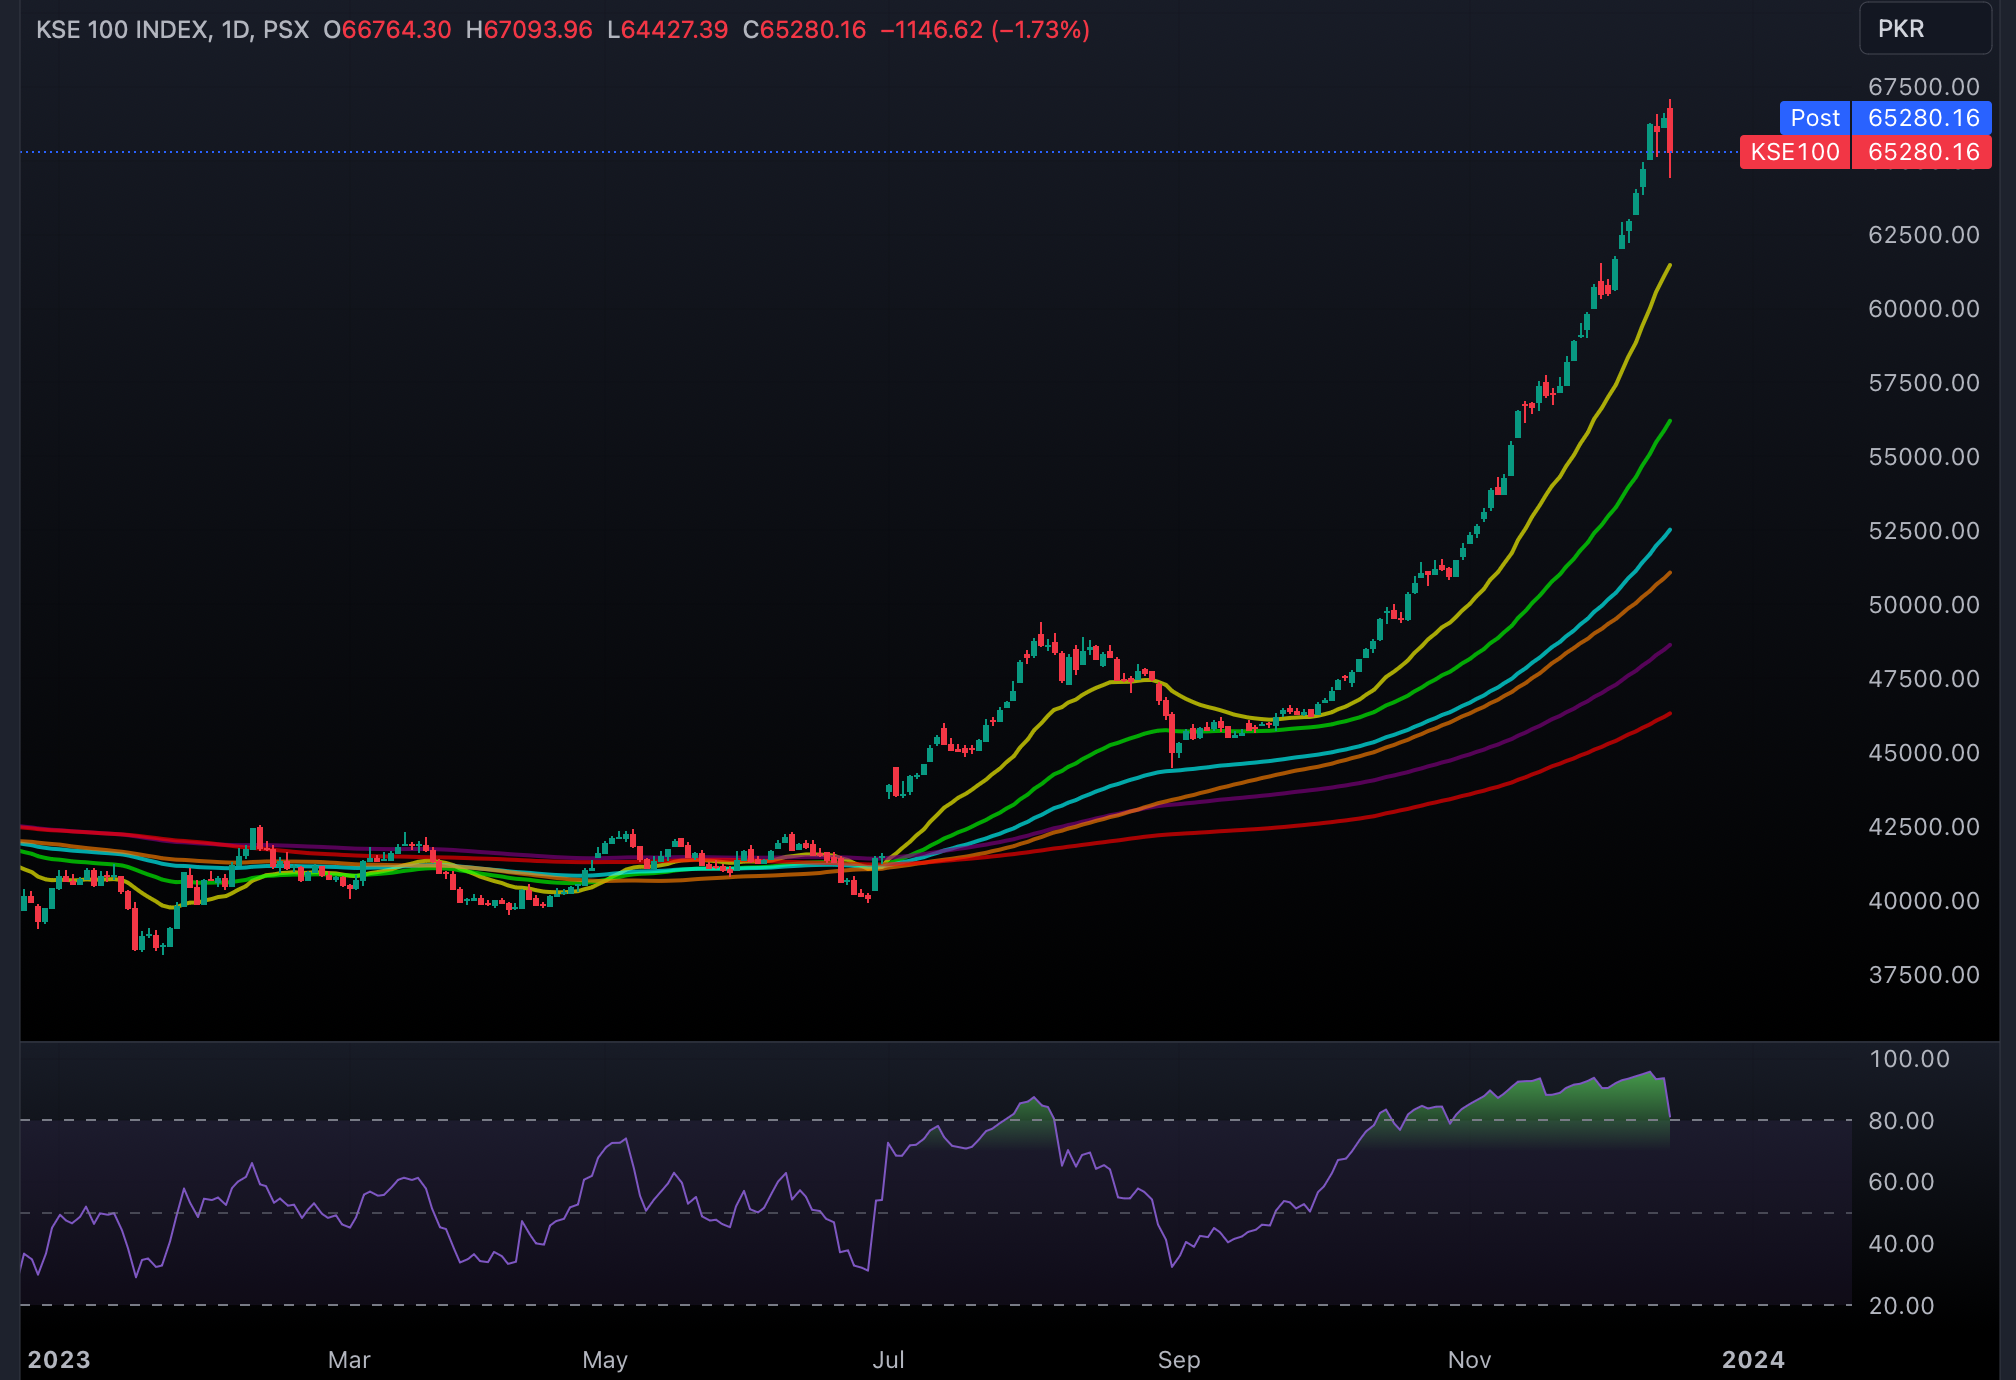Click the red KSE100 price label
2016x1380 pixels.
tap(1795, 152)
